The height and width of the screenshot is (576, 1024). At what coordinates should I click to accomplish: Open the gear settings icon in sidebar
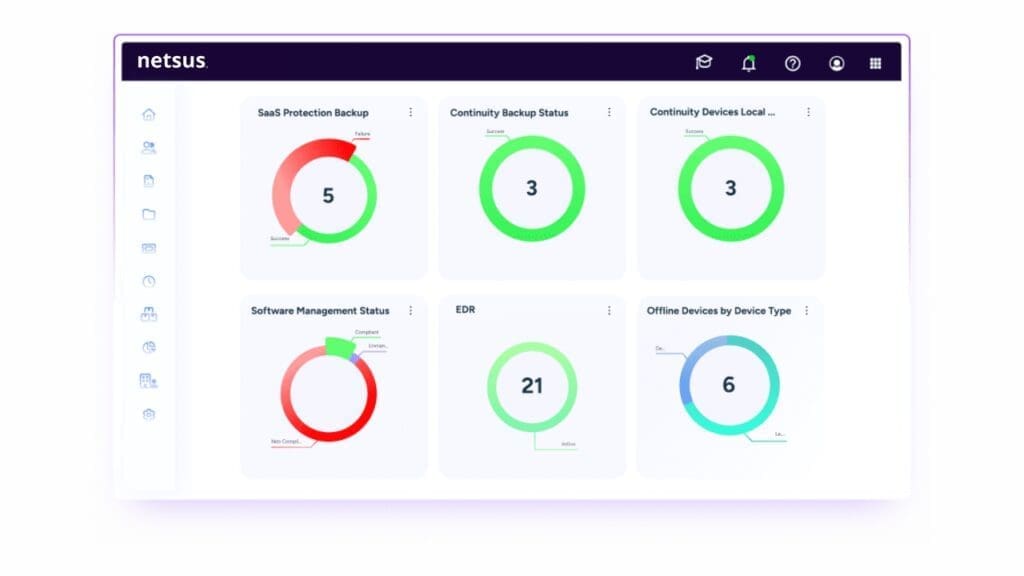(x=149, y=414)
